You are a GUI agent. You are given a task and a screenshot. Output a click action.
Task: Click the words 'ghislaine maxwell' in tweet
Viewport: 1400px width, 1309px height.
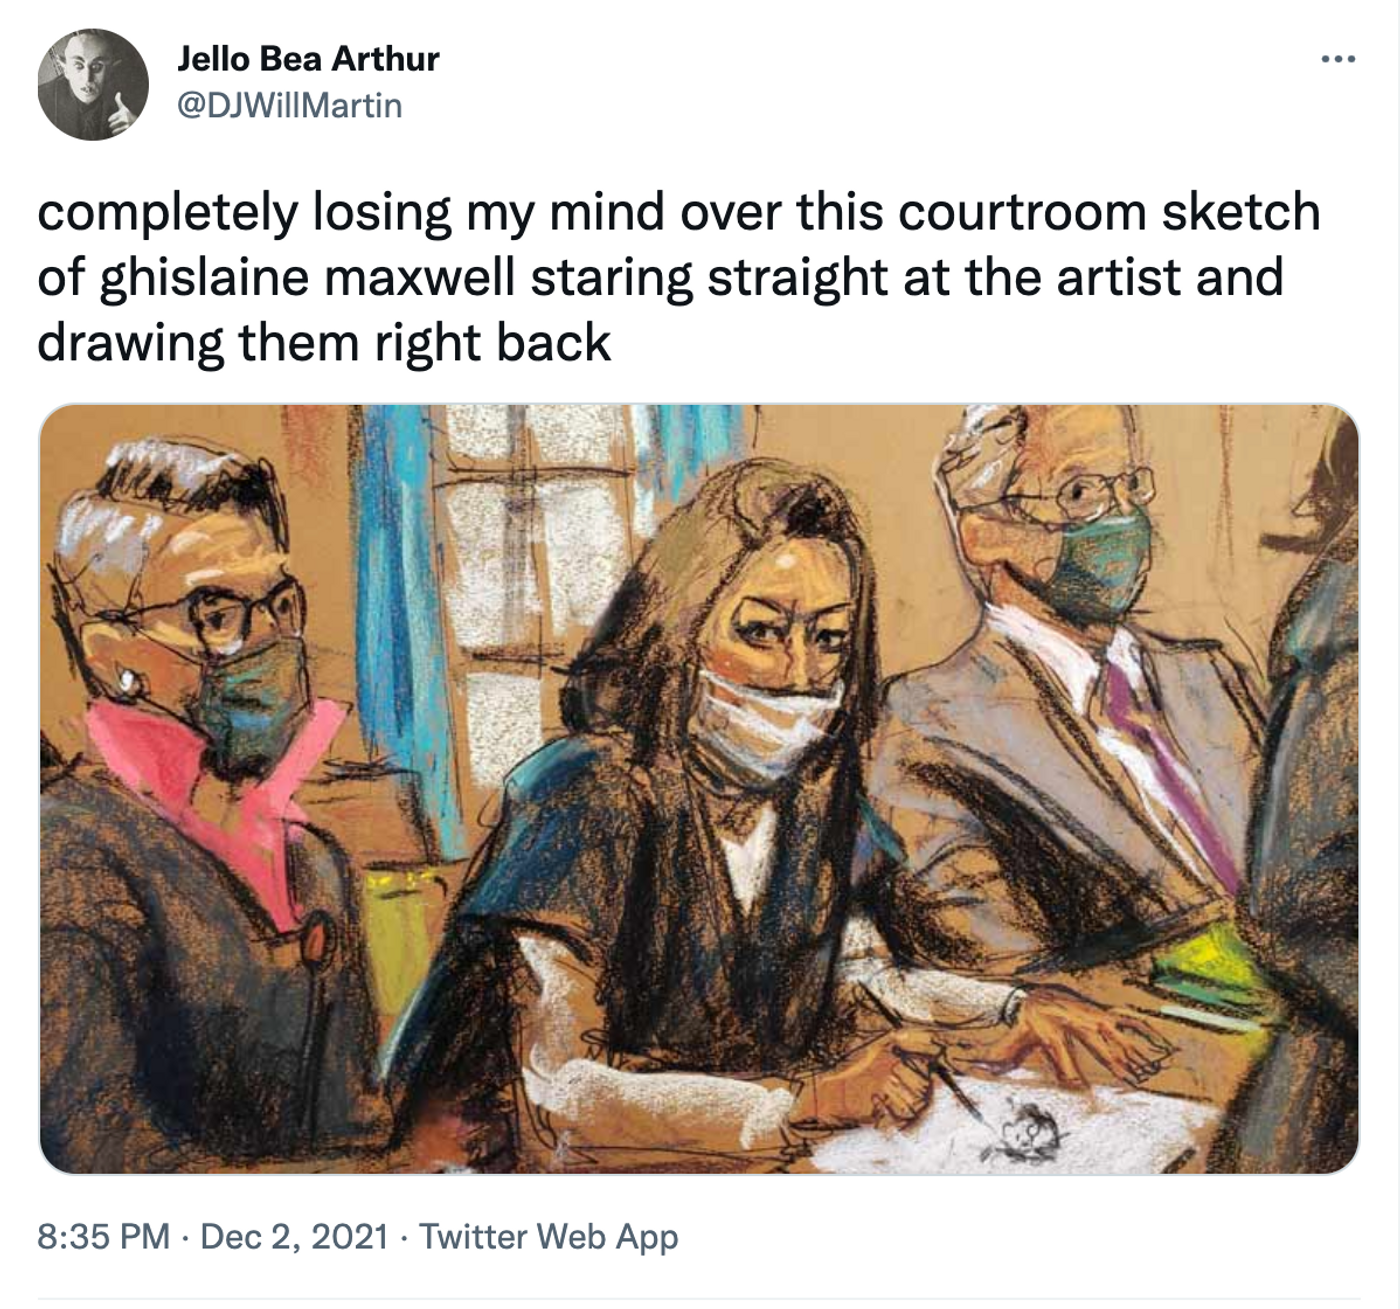pos(308,278)
